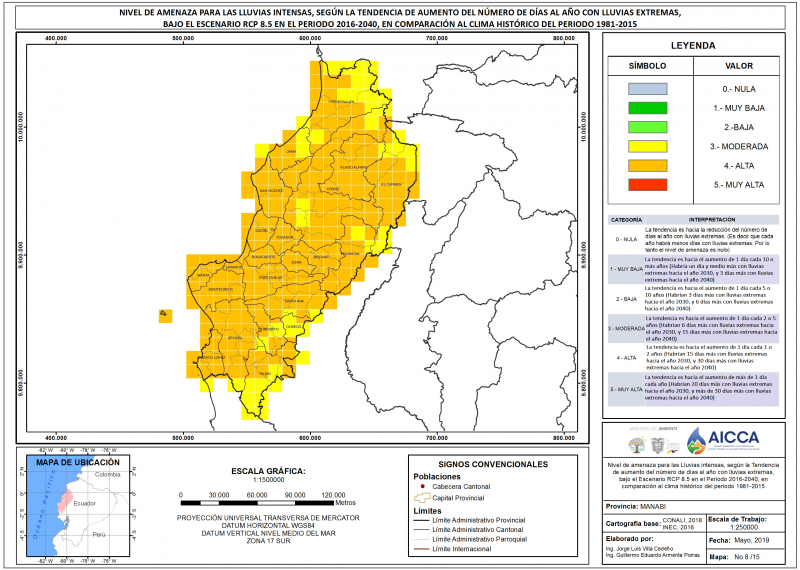Click the SIGNOS CONVENCIONALES heading

pyautogui.click(x=493, y=464)
